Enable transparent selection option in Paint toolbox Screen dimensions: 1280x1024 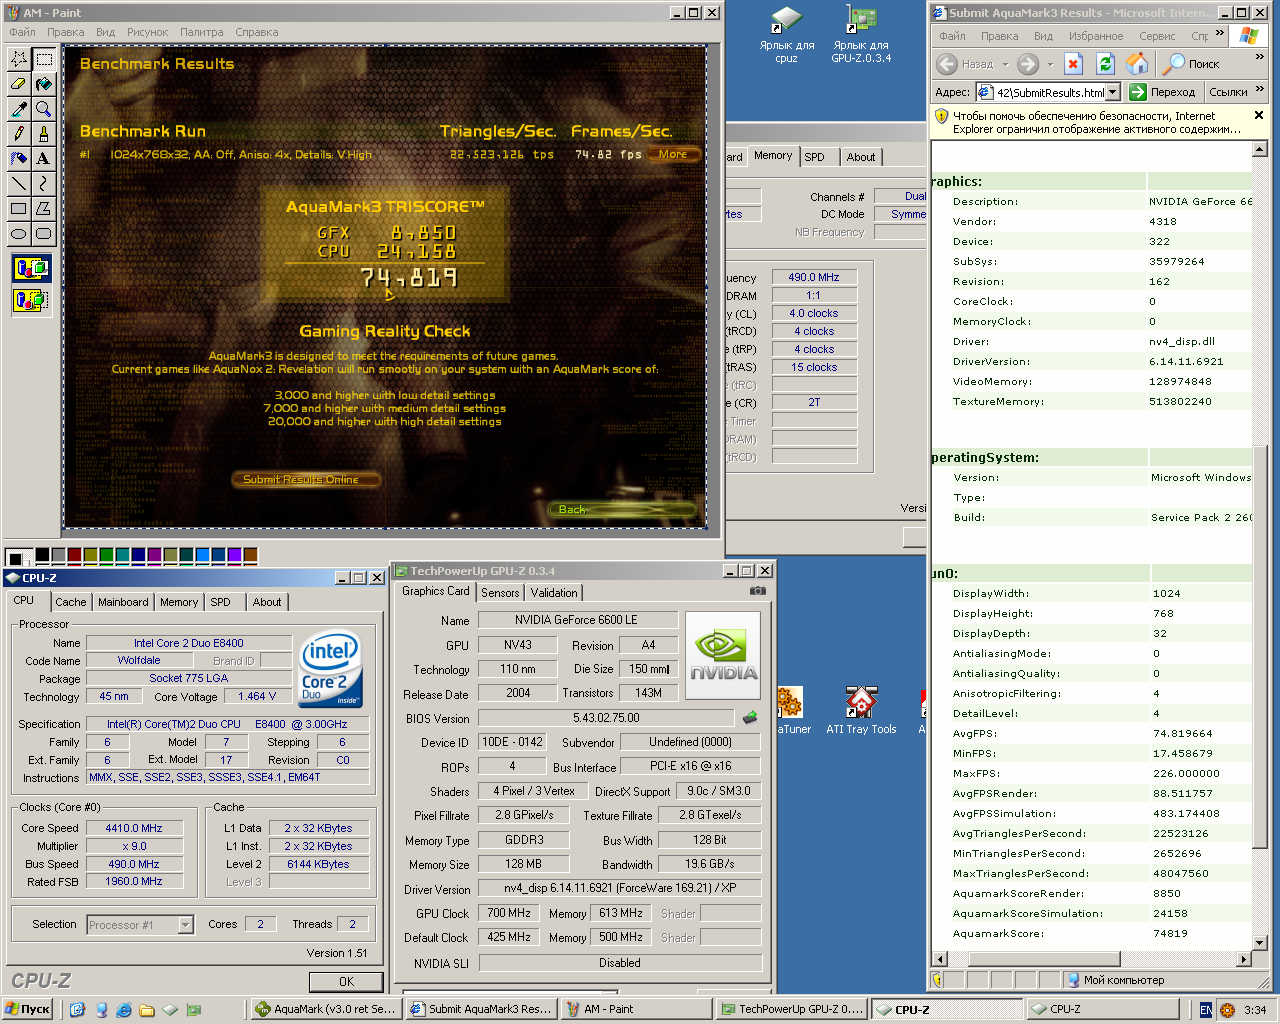[30, 299]
